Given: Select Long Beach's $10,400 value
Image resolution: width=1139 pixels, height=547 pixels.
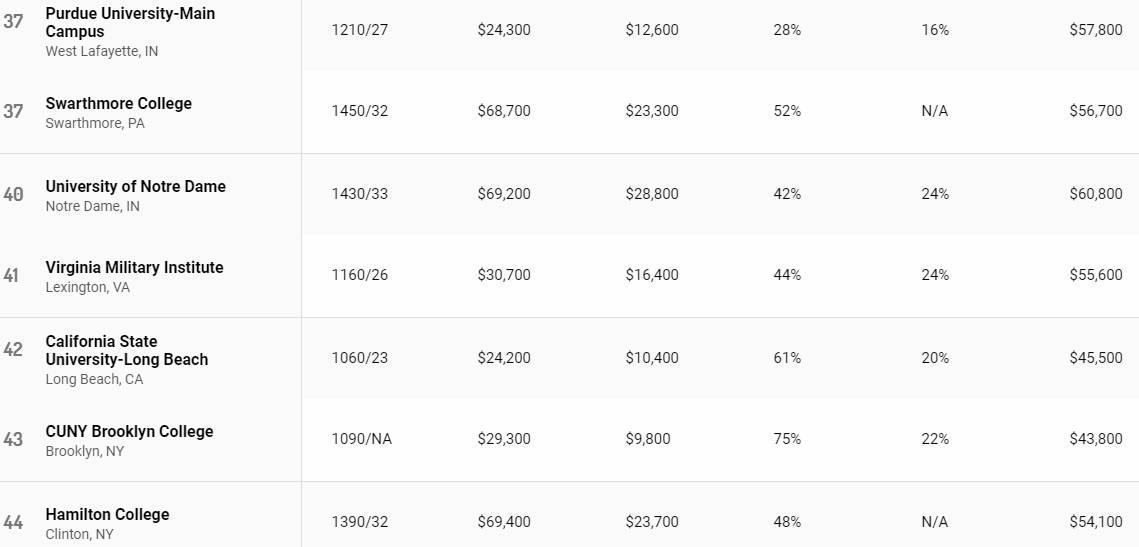Looking at the screenshot, I should [652, 357].
